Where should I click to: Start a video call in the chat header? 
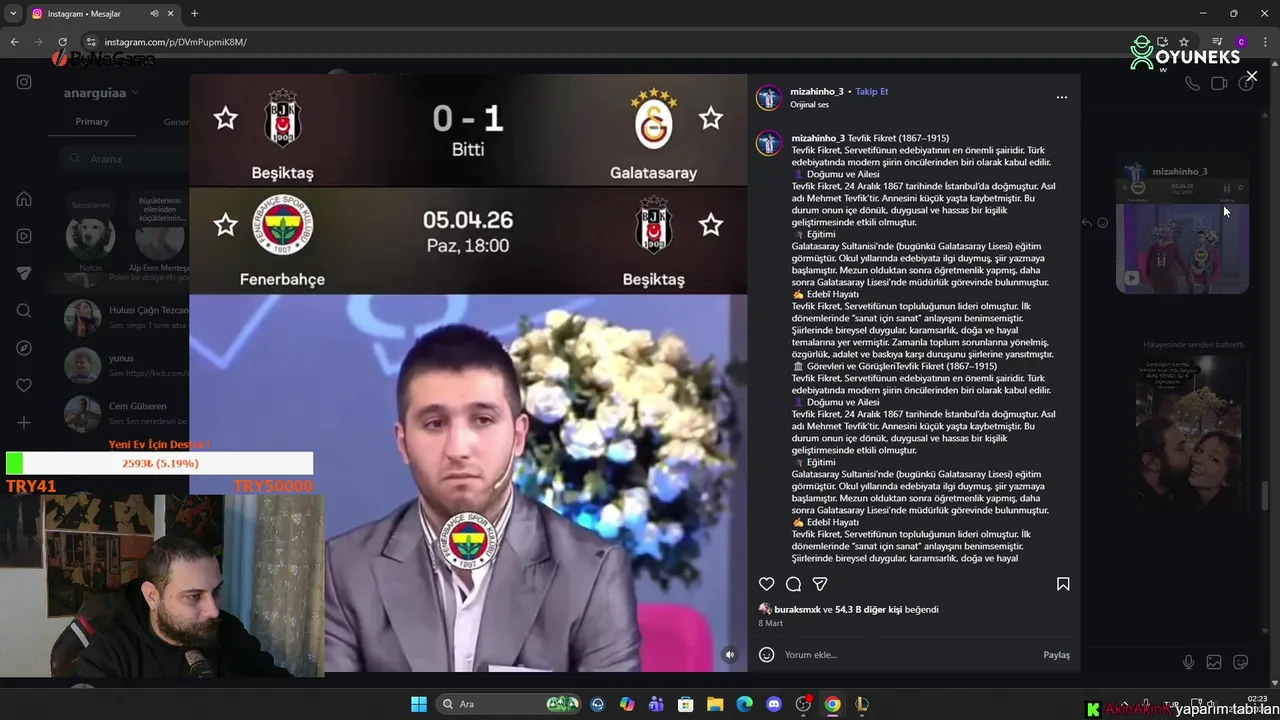point(1219,84)
